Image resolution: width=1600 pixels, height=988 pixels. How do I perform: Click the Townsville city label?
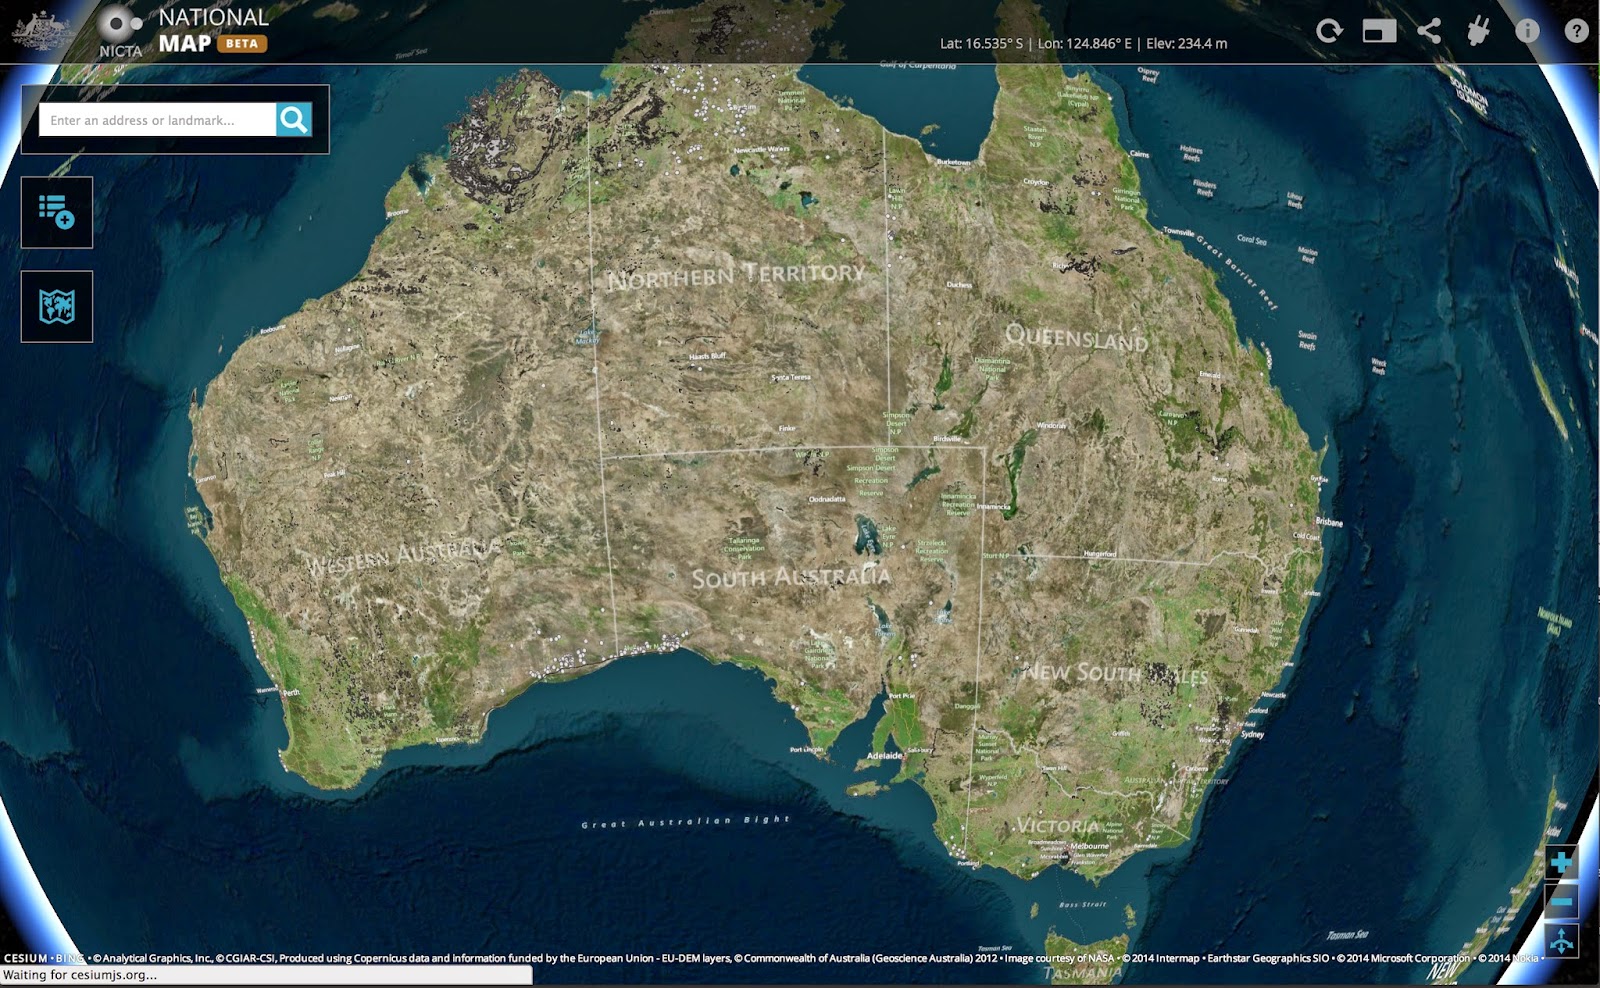[1178, 232]
